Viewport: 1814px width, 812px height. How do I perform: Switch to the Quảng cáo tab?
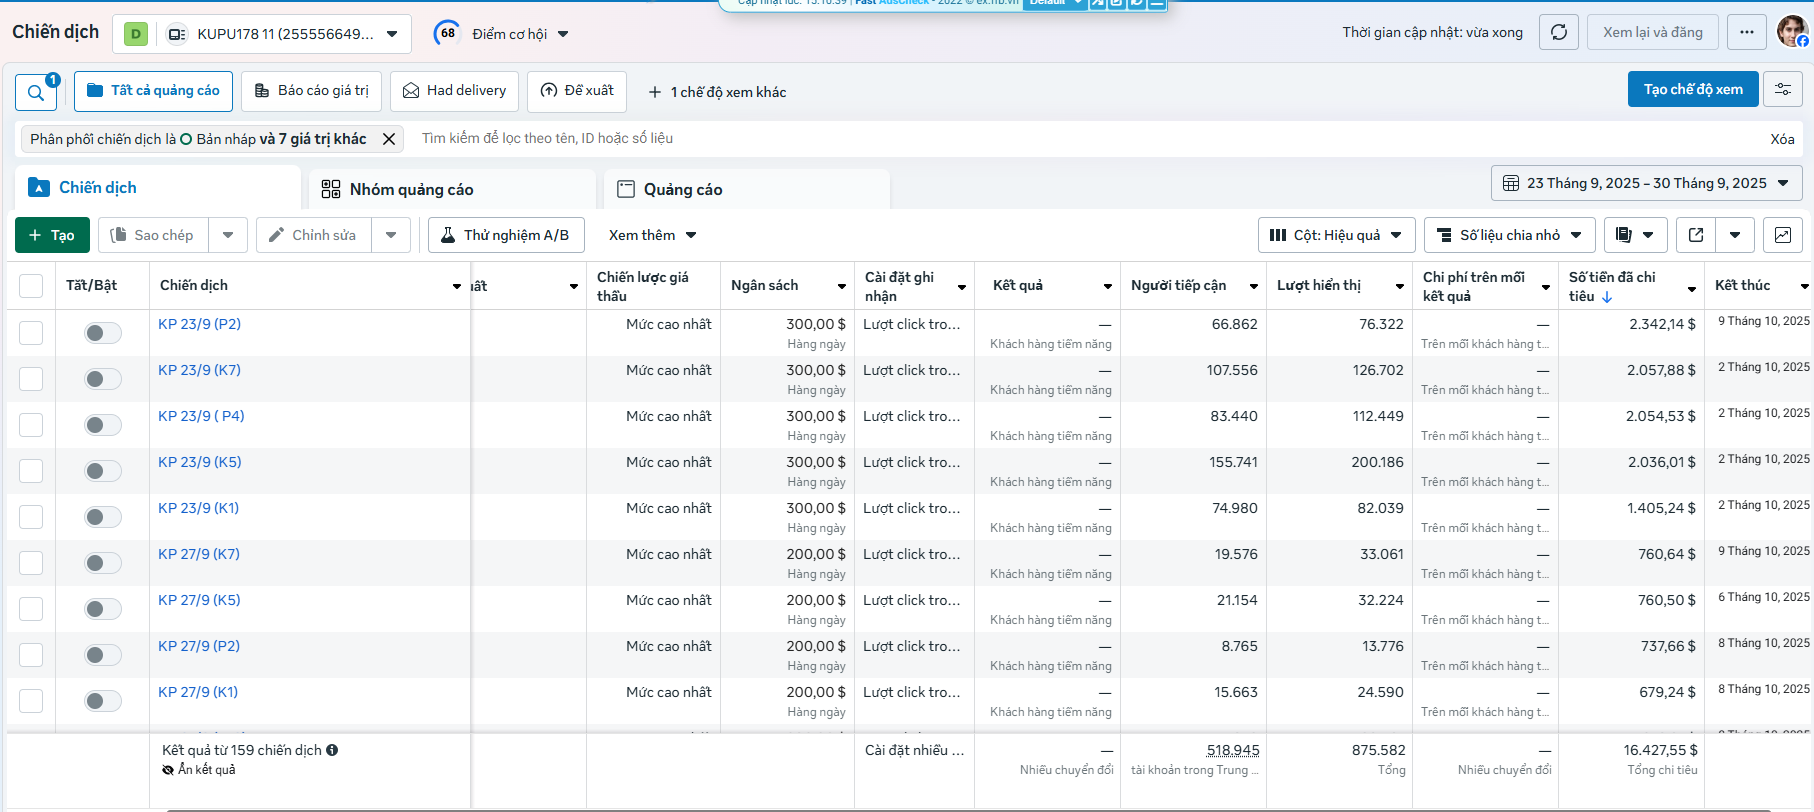click(x=746, y=189)
